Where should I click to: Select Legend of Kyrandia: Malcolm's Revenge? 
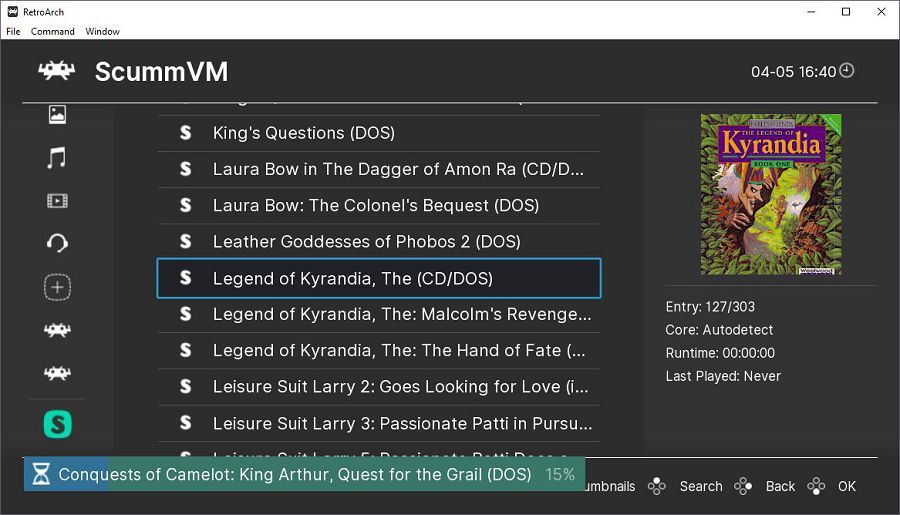click(x=379, y=315)
